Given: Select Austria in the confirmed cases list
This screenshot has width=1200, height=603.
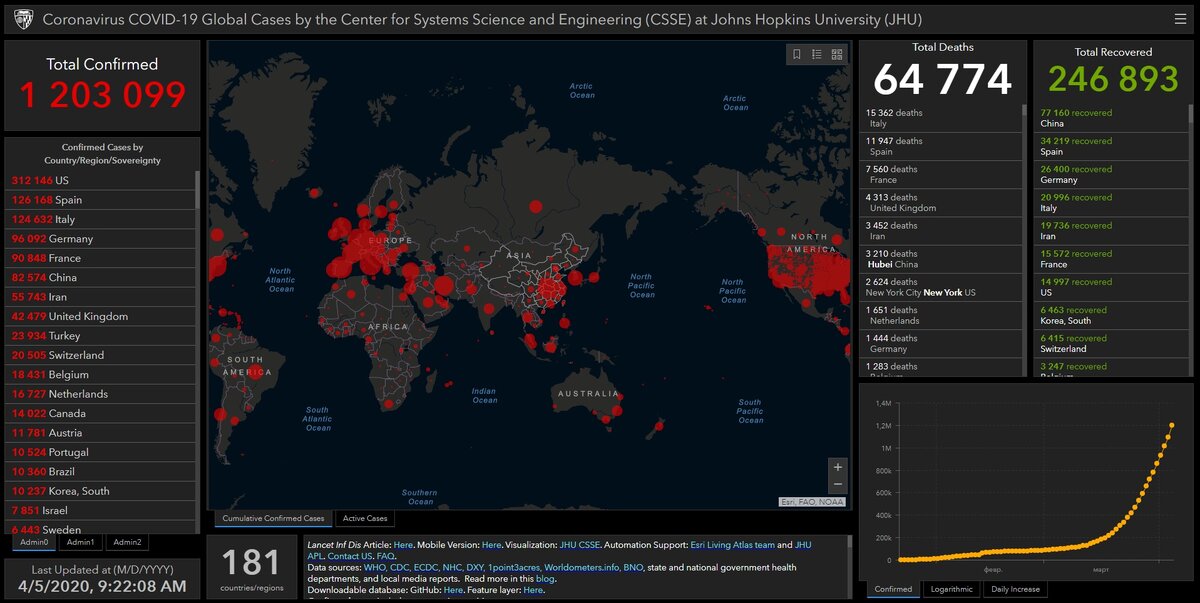Looking at the screenshot, I should pyautogui.click(x=100, y=433).
